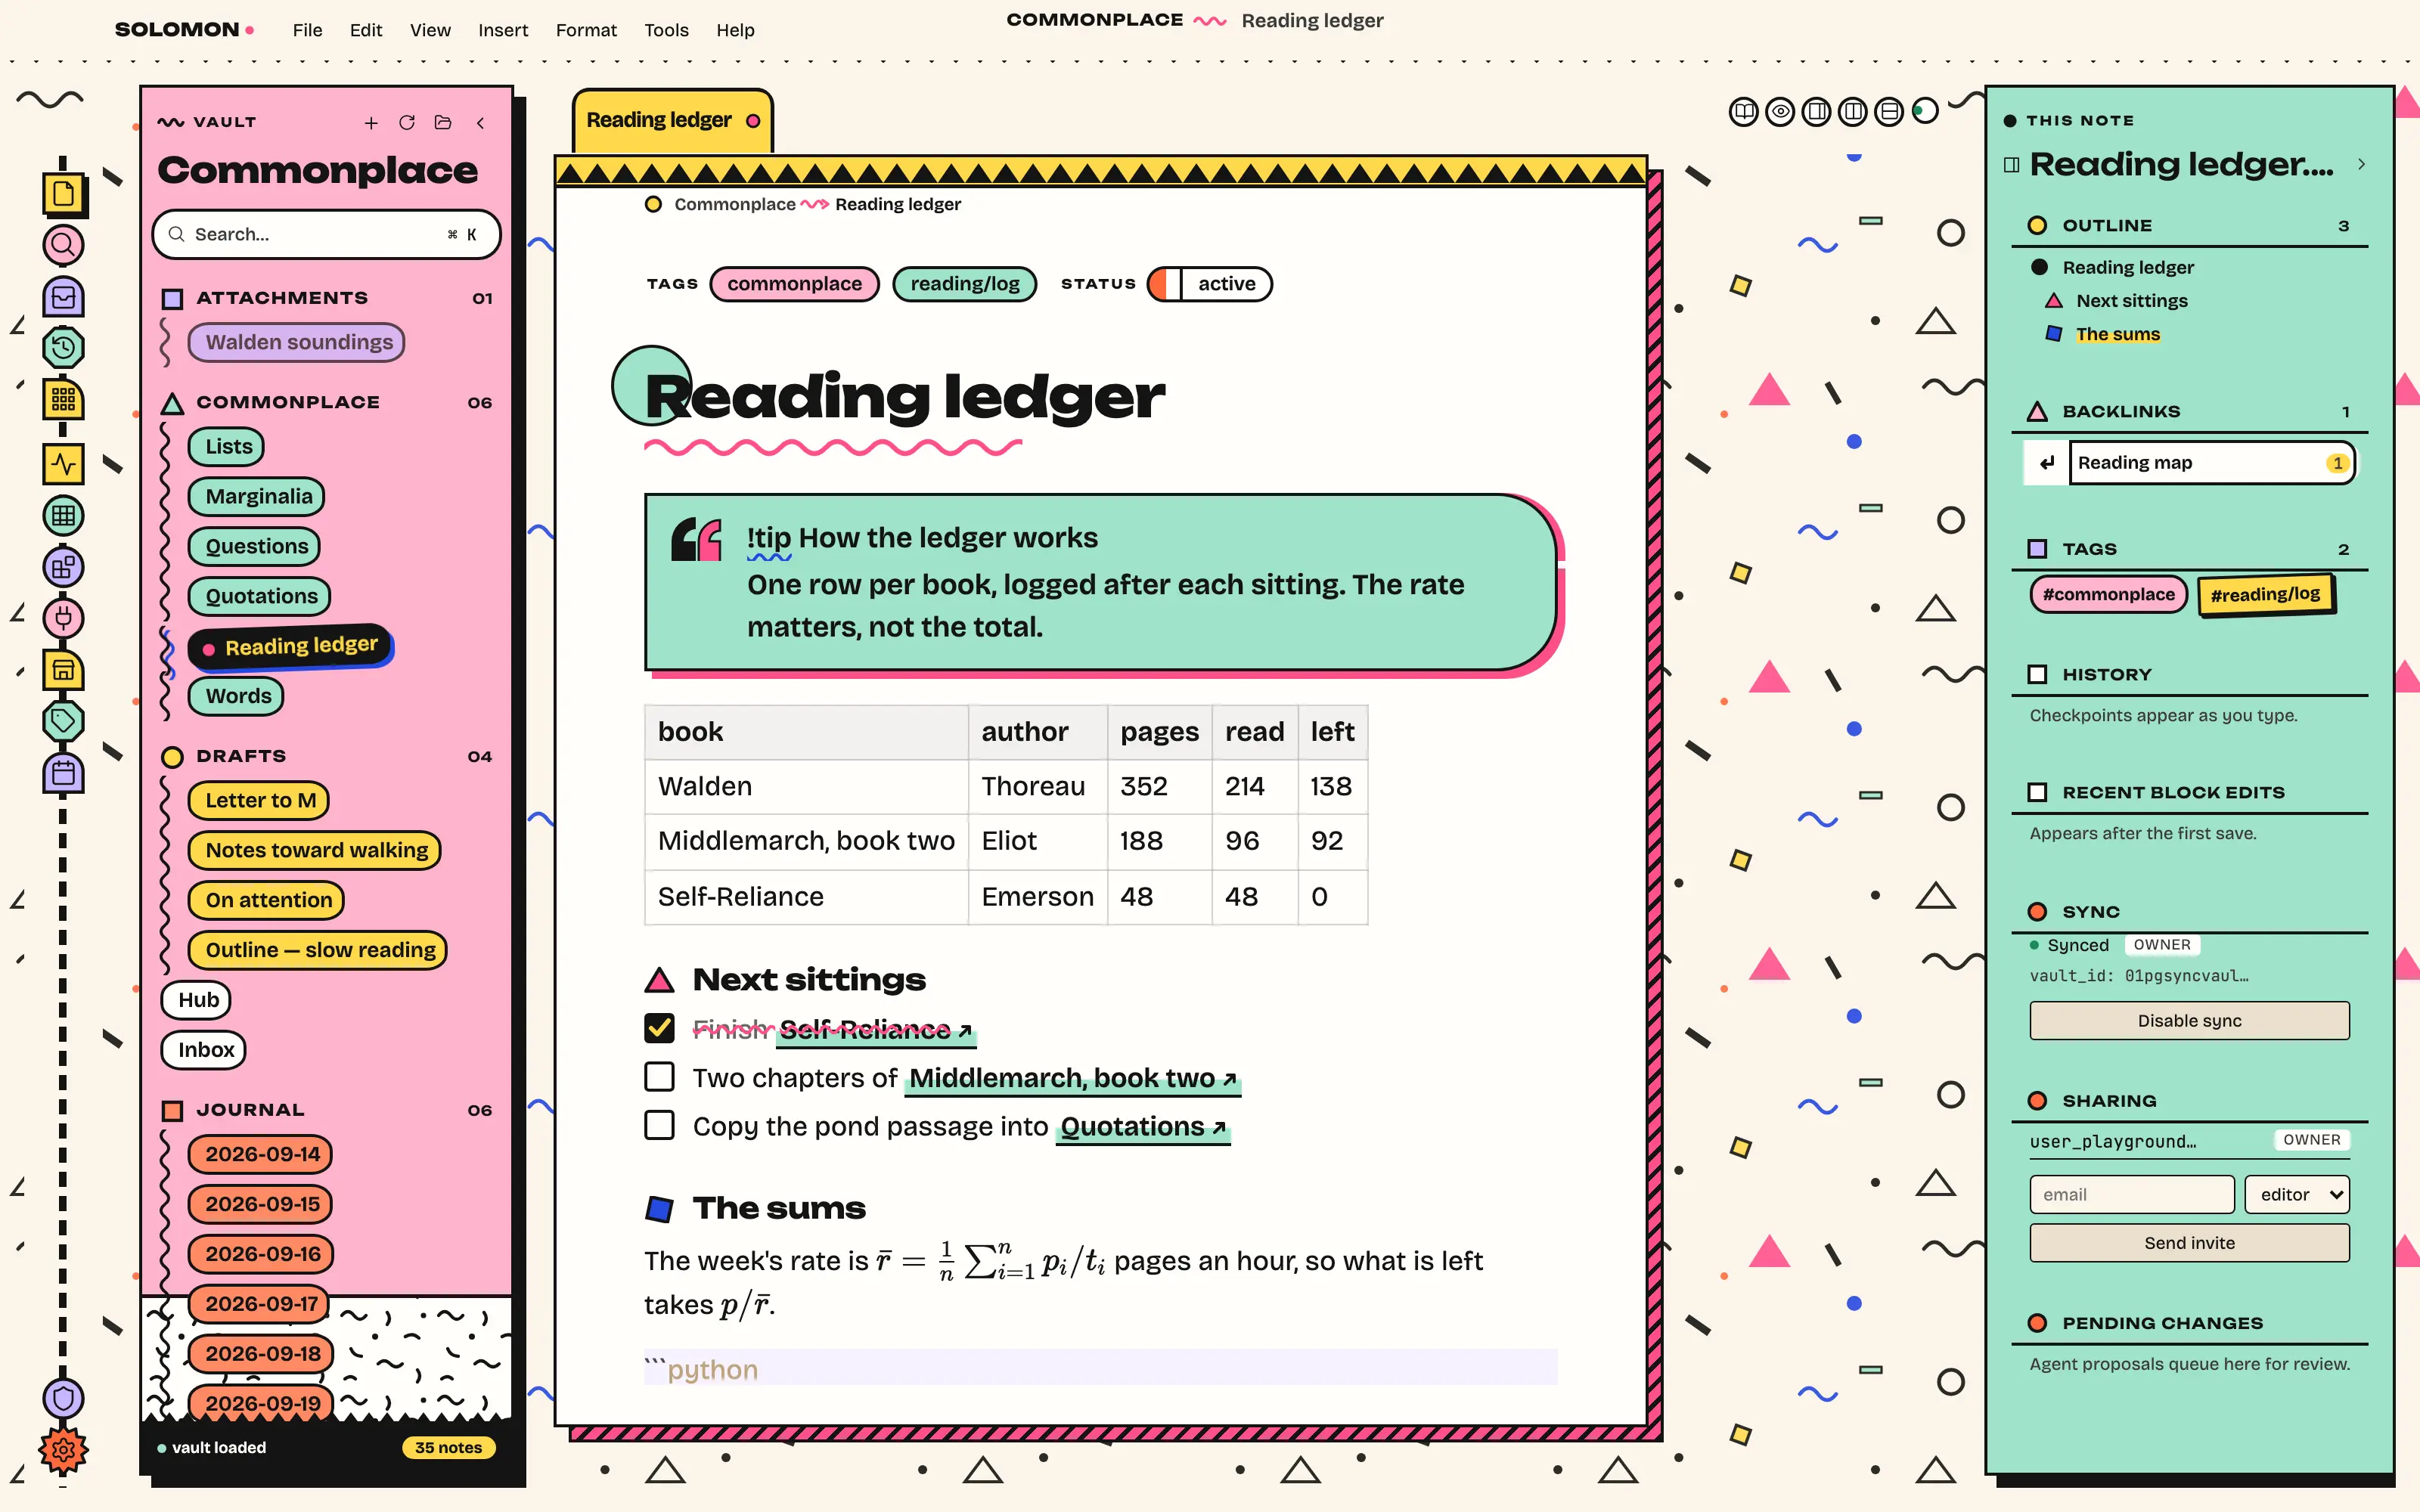The width and height of the screenshot is (2420, 1512).
Task: Expand the Reading ledger panel chevron
Action: [2361, 164]
